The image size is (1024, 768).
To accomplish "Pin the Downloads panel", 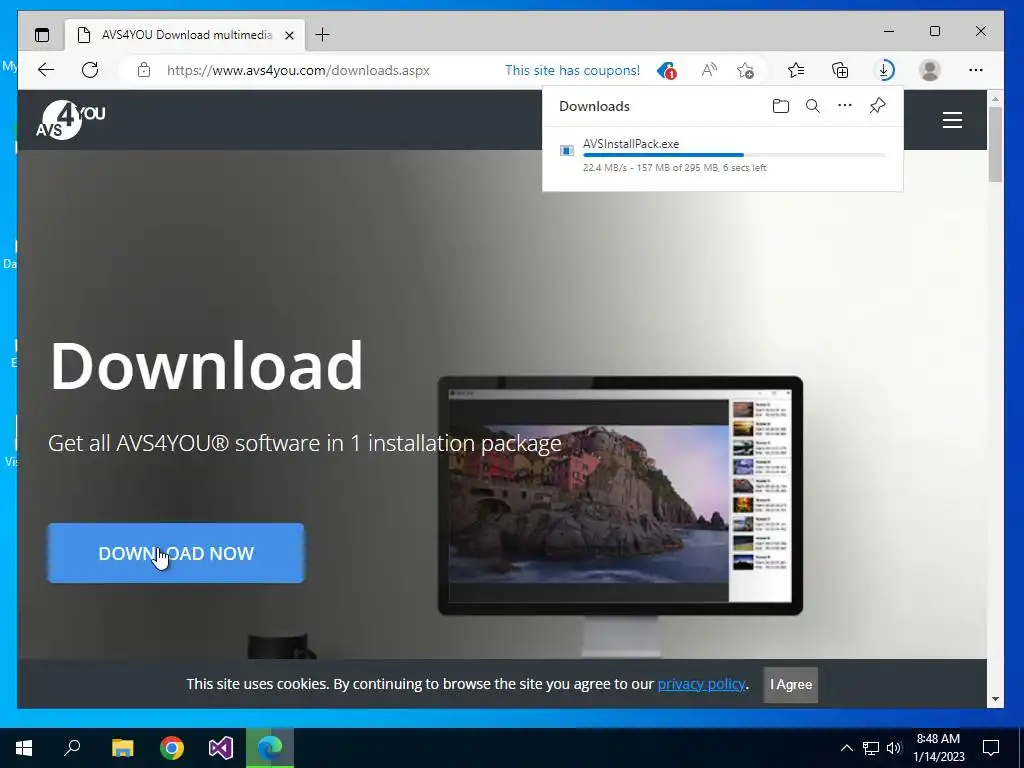I will (877, 106).
